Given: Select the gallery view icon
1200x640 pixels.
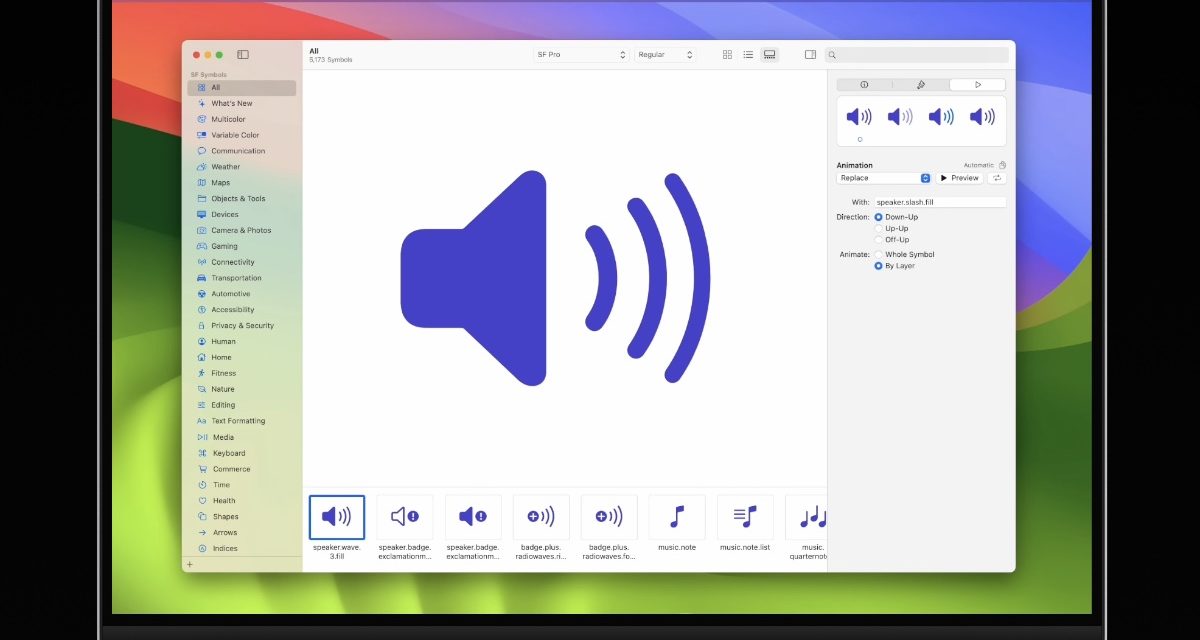Looking at the screenshot, I should coord(769,55).
